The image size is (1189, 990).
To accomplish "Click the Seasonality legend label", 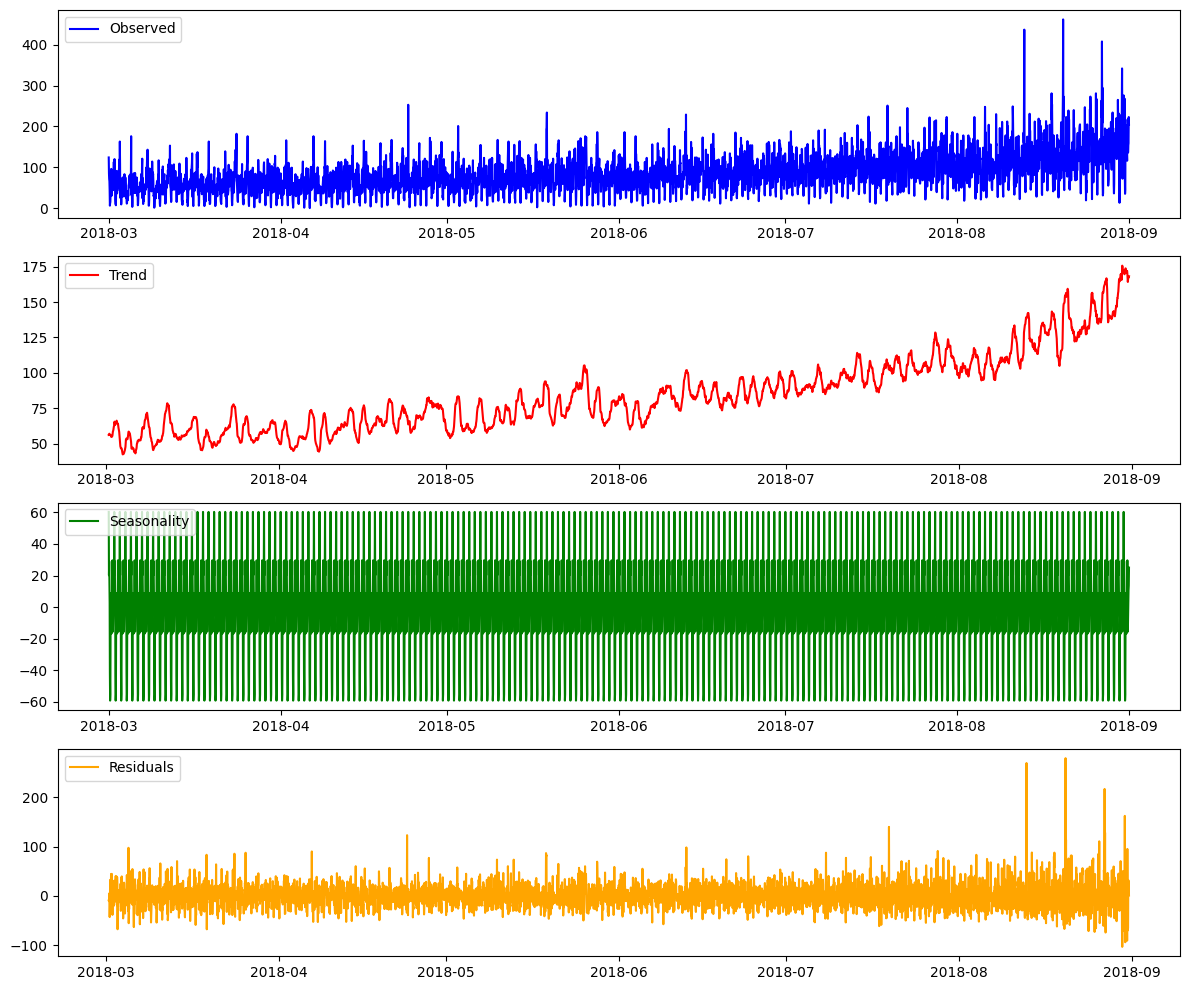I will pyautogui.click(x=149, y=522).
